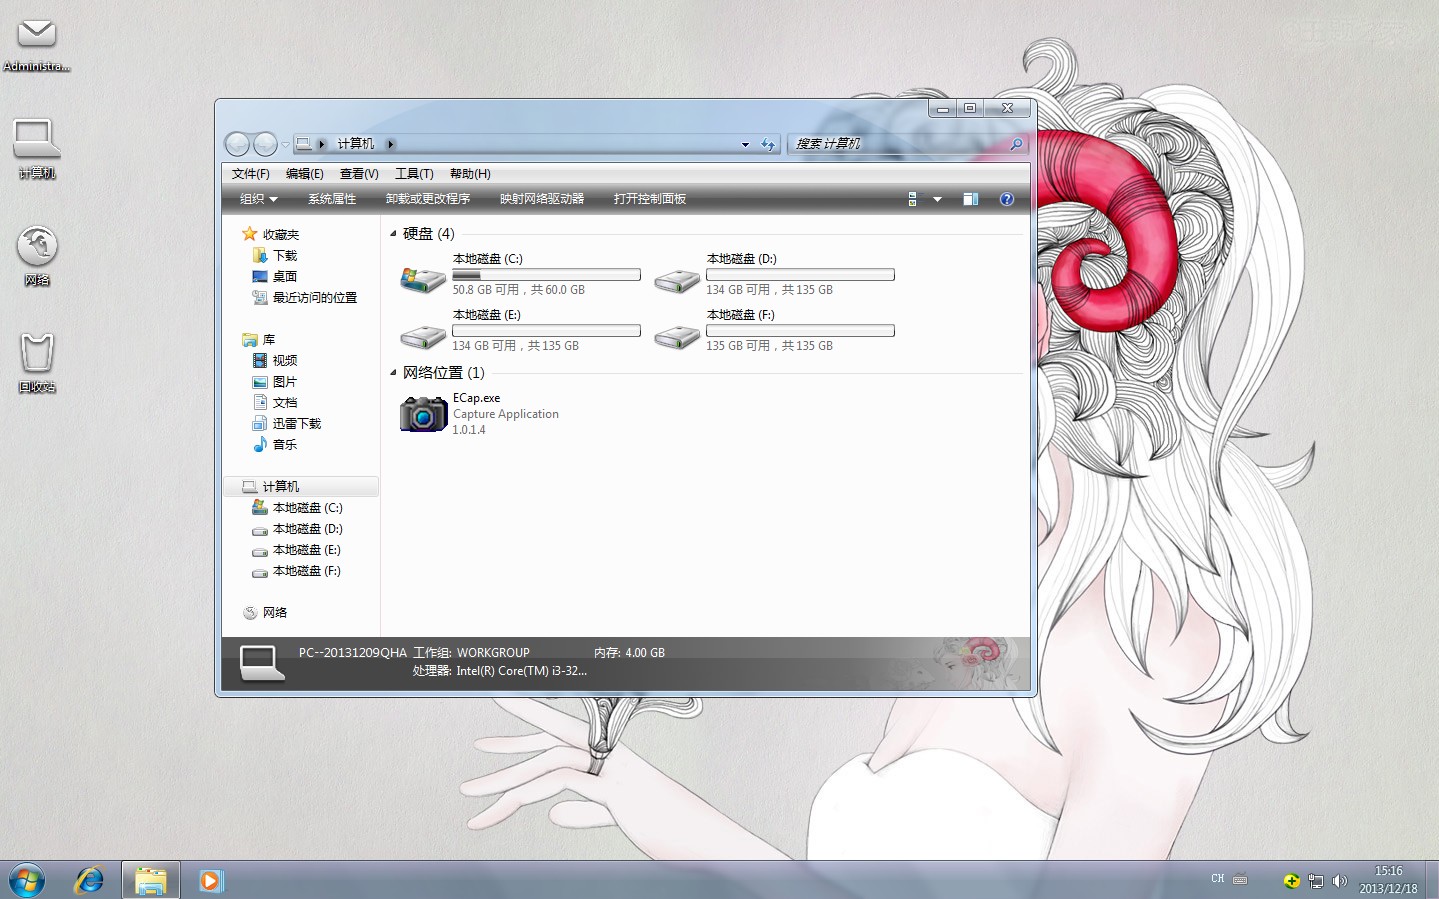The width and height of the screenshot is (1439, 899).
Task: Expand the address bar history dropdown
Action: coord(745,145)
